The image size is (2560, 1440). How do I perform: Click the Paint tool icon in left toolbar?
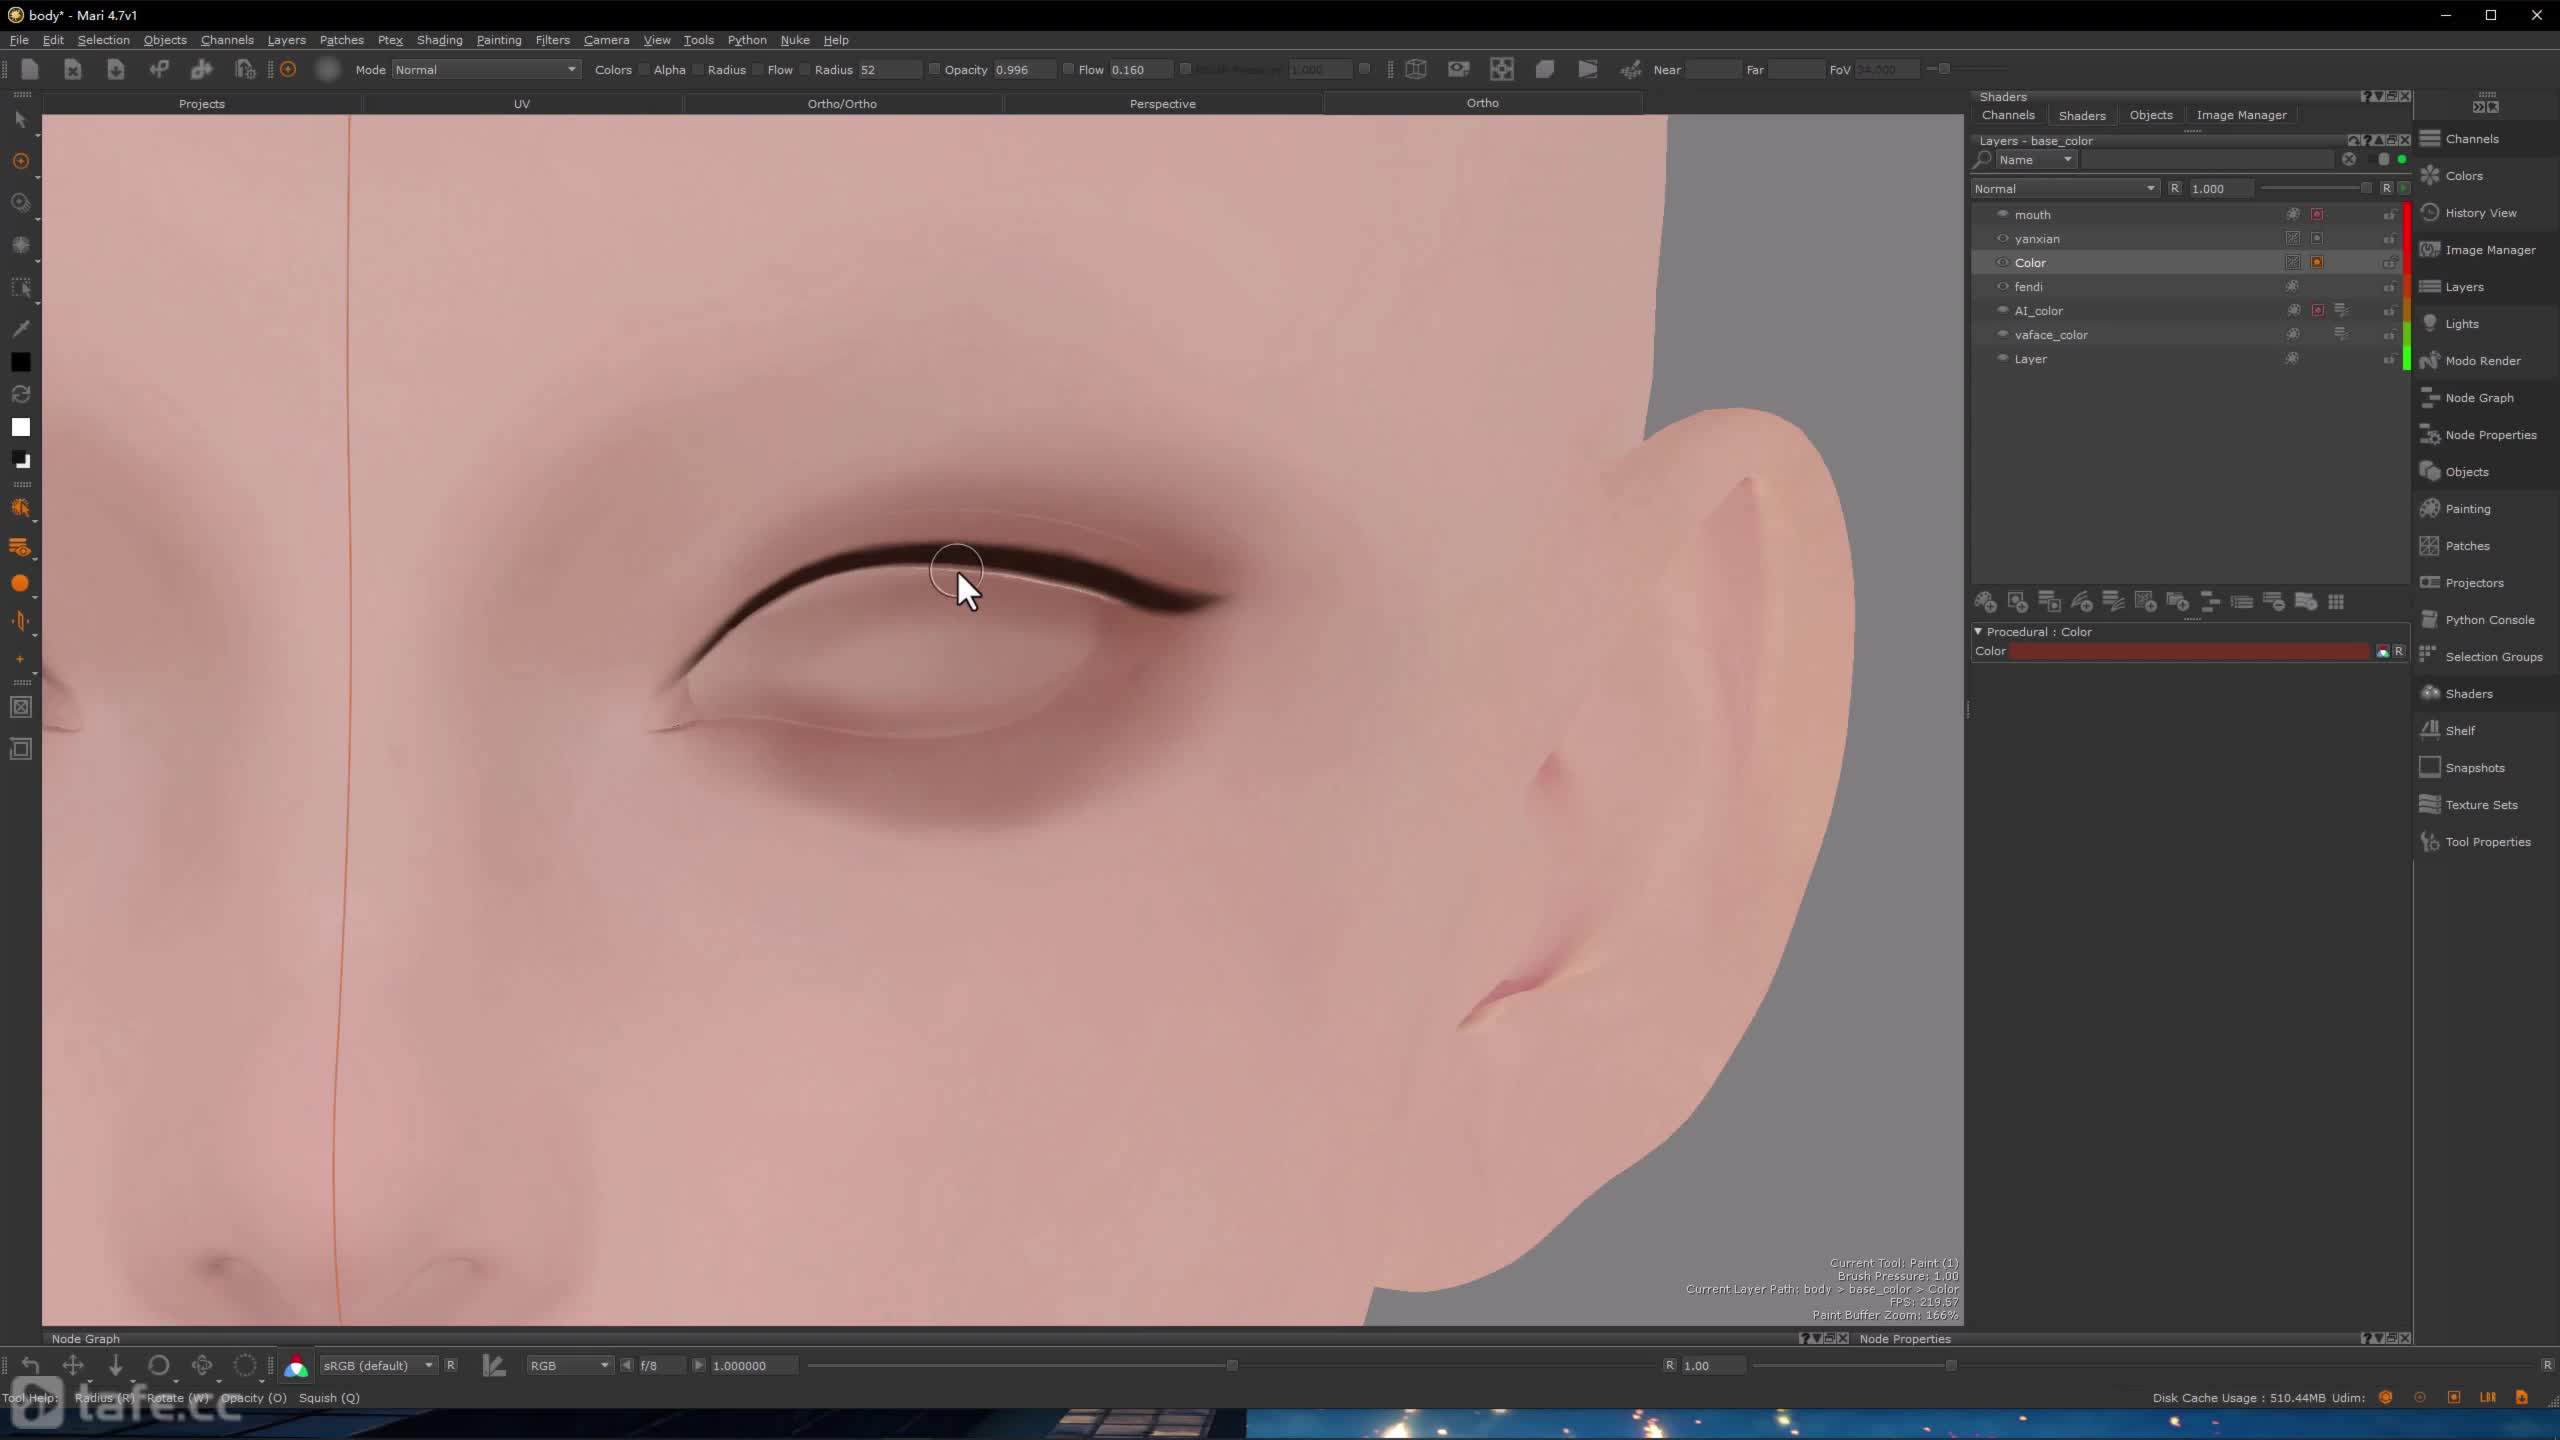[x=20, y=161]
